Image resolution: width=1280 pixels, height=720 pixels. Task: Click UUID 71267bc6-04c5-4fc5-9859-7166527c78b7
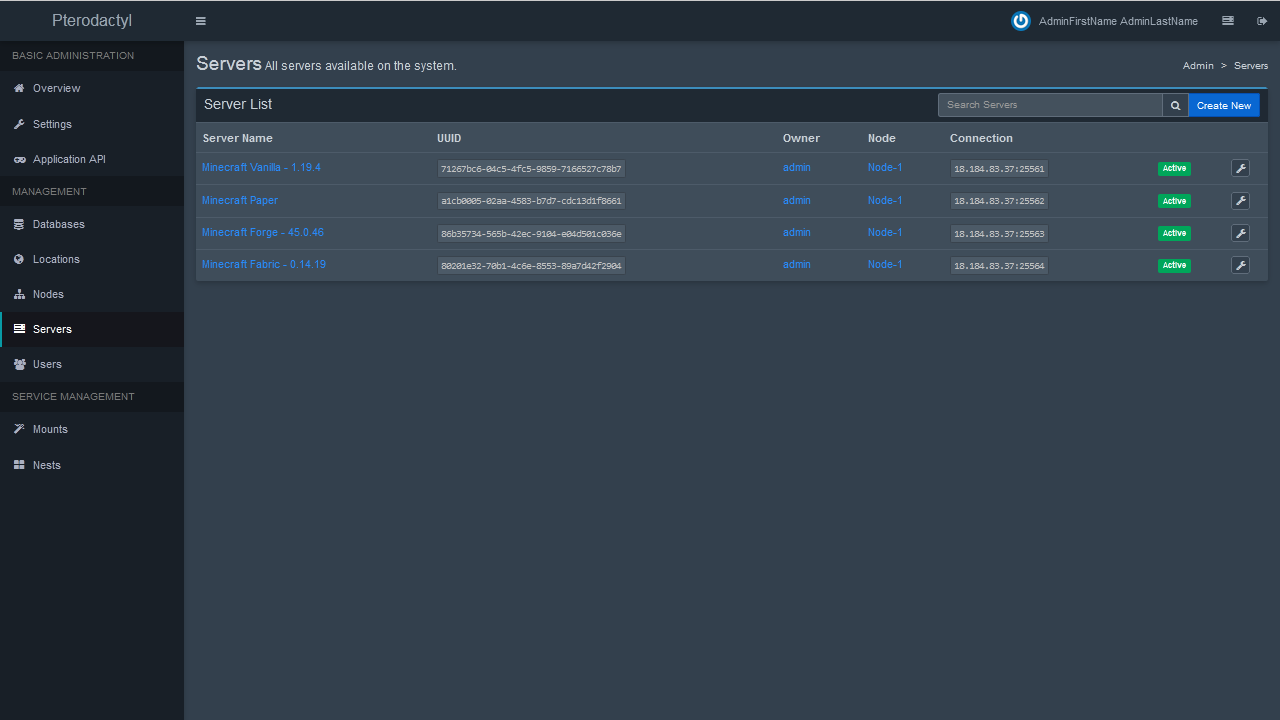[x=531, y=169]
